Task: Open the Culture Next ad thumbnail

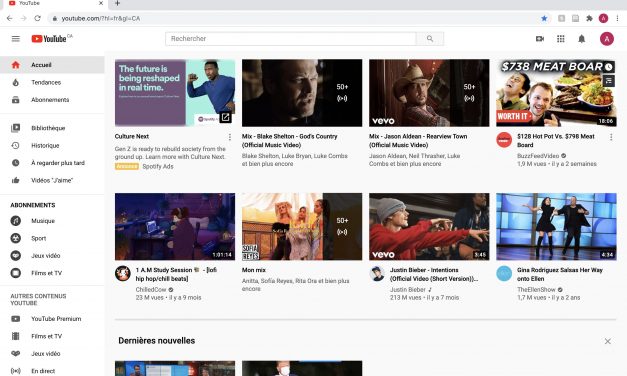Action: [175, 93]
